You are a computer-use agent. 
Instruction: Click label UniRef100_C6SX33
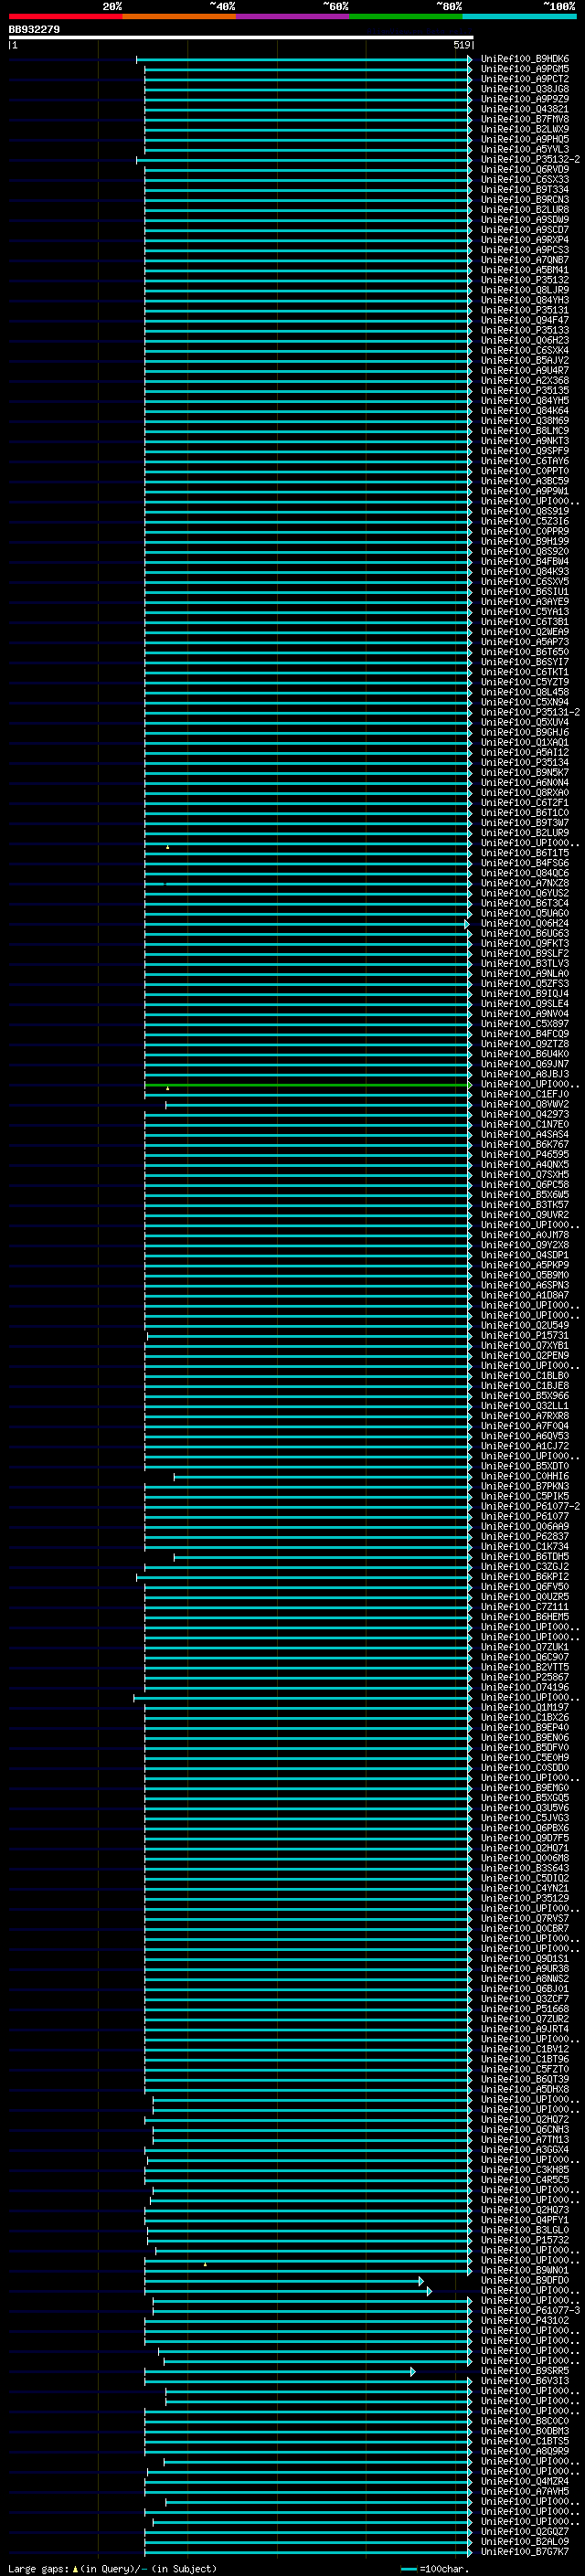pyautogui.click(x=524, y=179)
